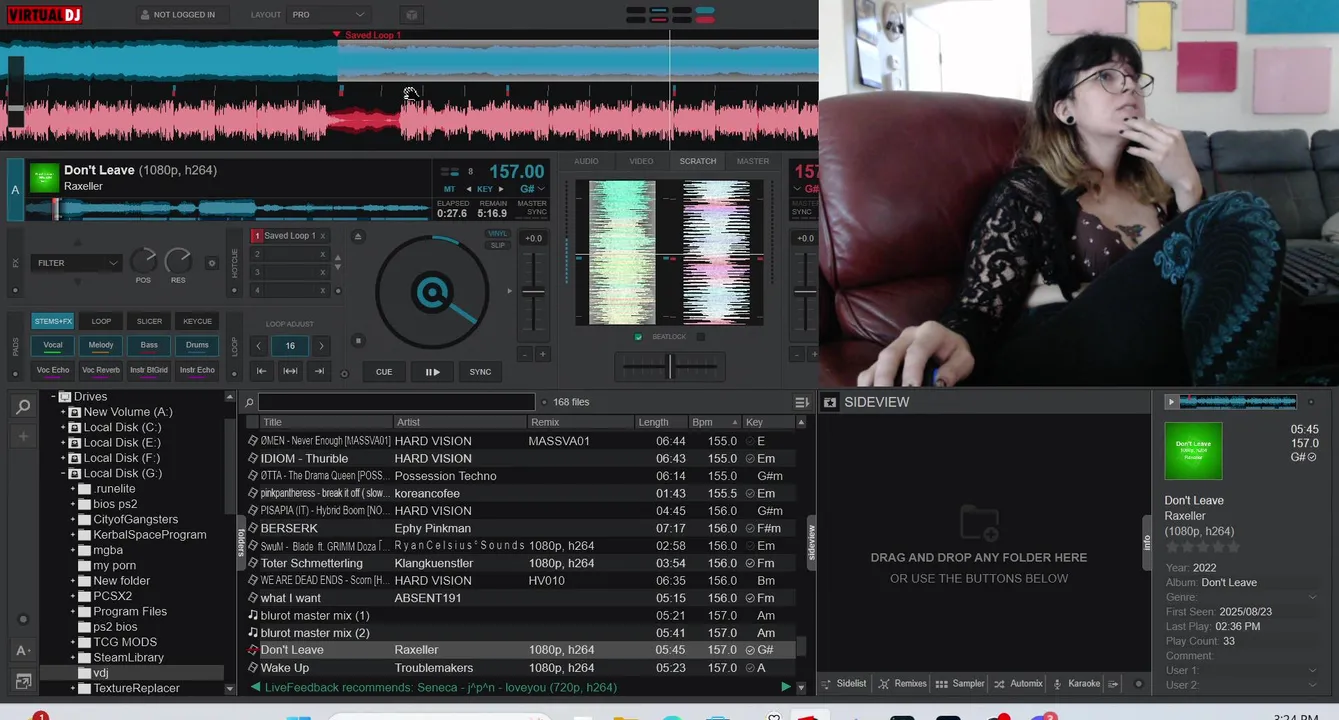Expand the KerbalSpaceProgram folder

[x=73, y=535]
